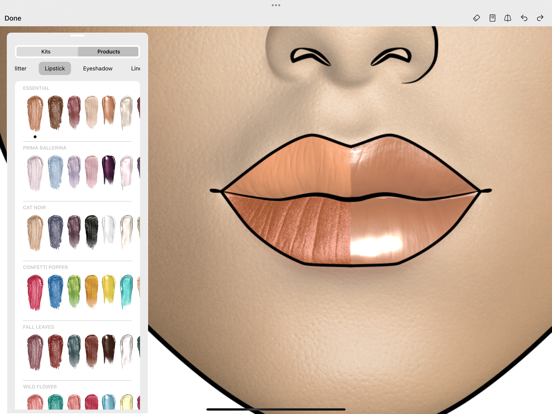The width and height of the screenshot is (552, 414).
Task: Tap the teal gray Fall Leaves swatch
Action: [x=74, y=351]
